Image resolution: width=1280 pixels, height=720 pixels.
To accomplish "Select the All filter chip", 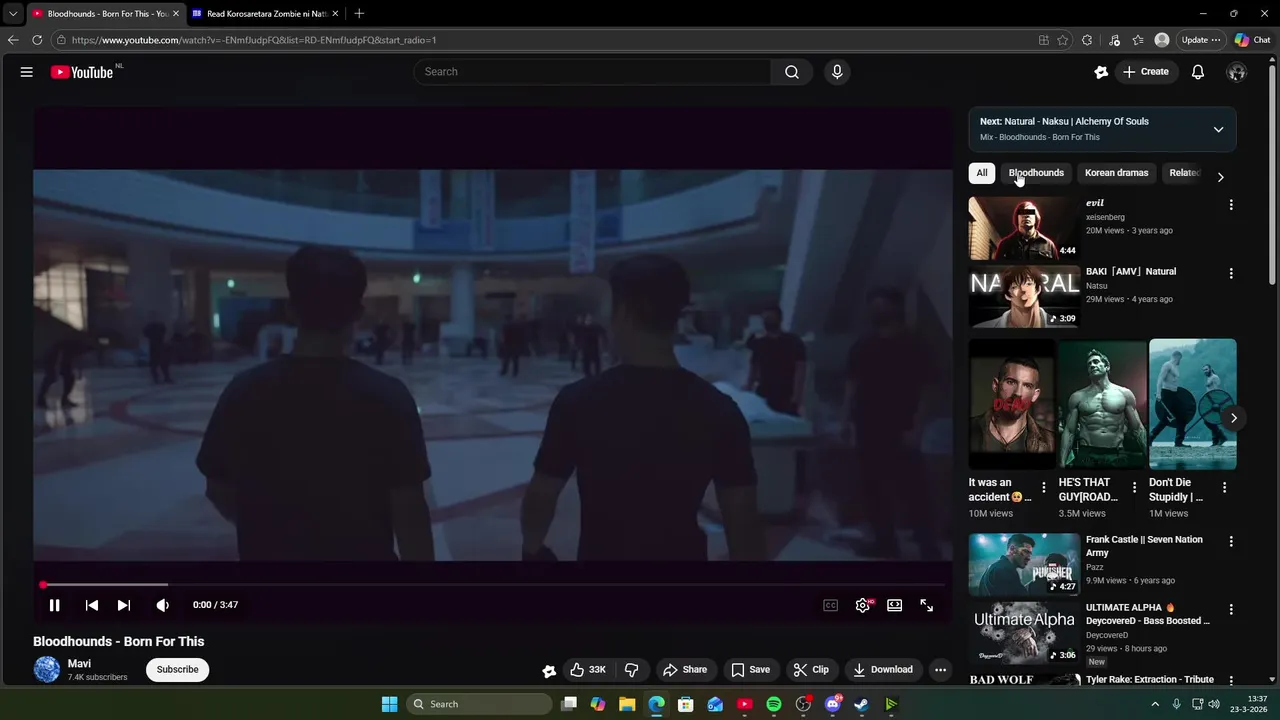I will tap(982, 173).
